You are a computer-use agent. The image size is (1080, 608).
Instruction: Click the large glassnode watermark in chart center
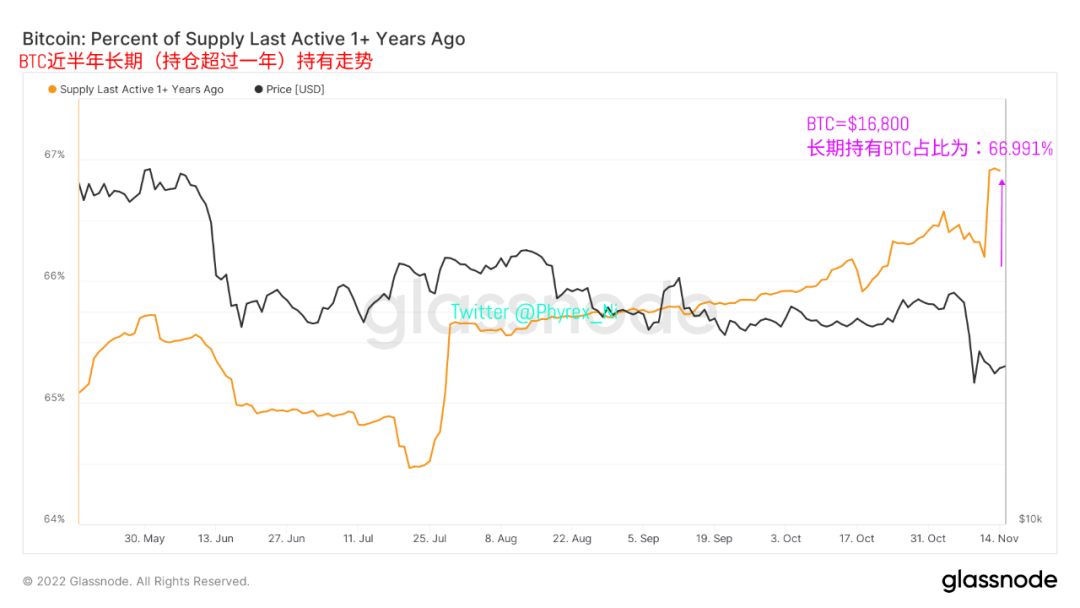(x=540, y=322)
